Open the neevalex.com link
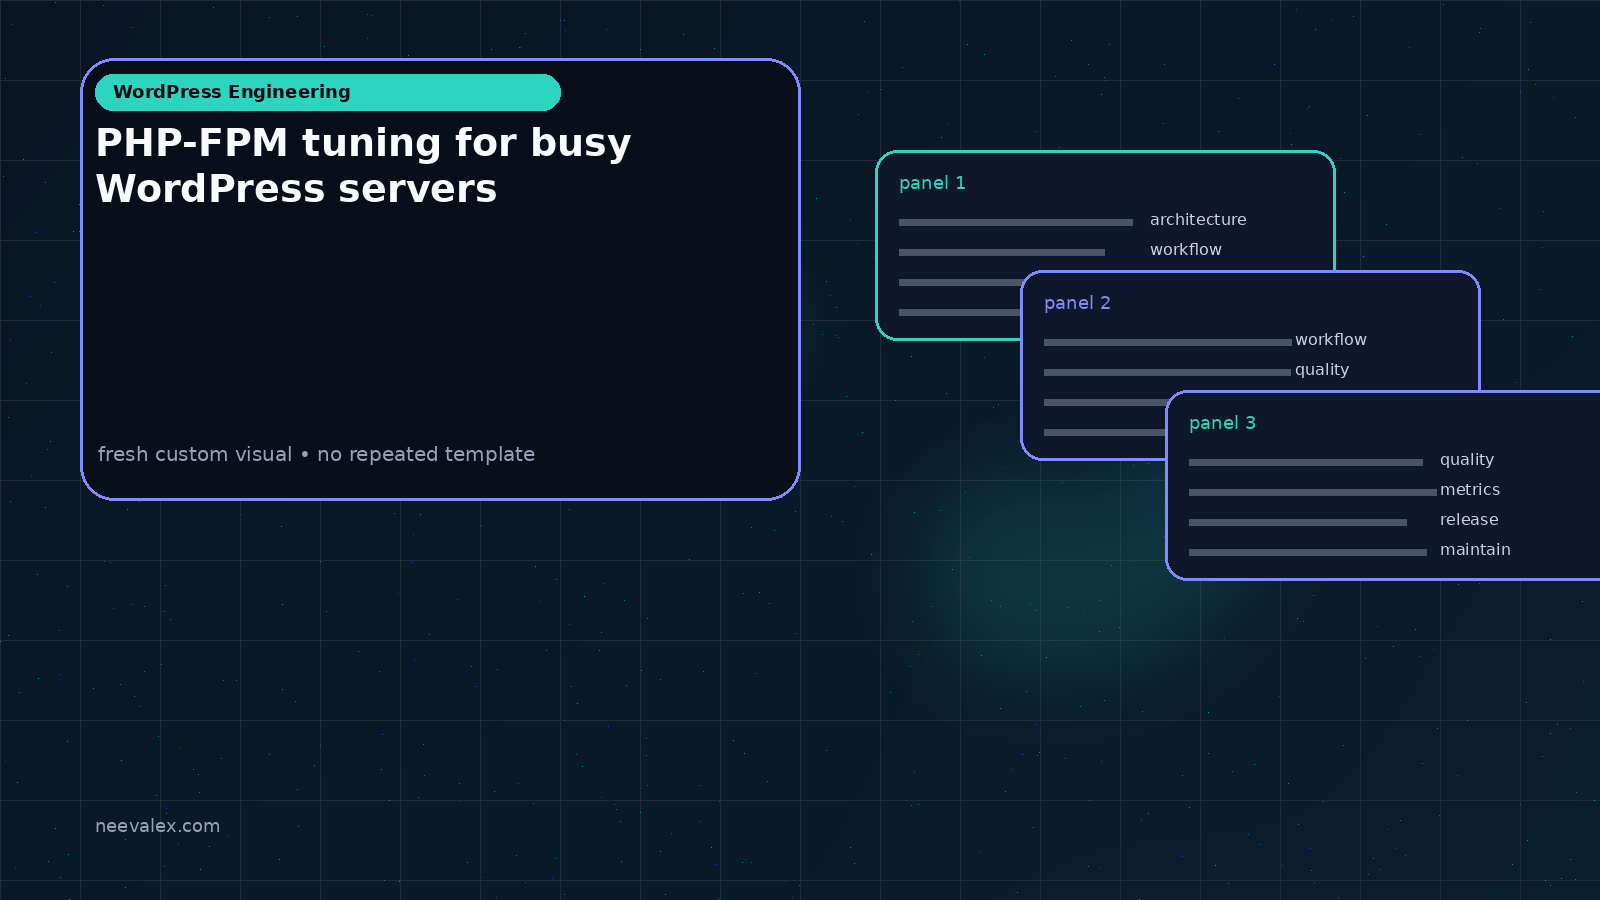 click(157, 826)
